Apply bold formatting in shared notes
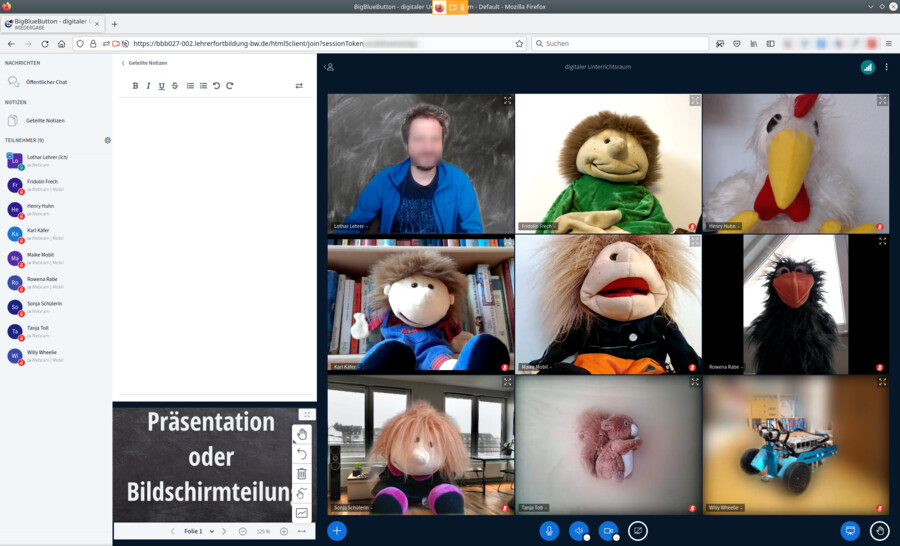Image resolution: width=900 pixels, height=546 pixels. coord(136,86)
